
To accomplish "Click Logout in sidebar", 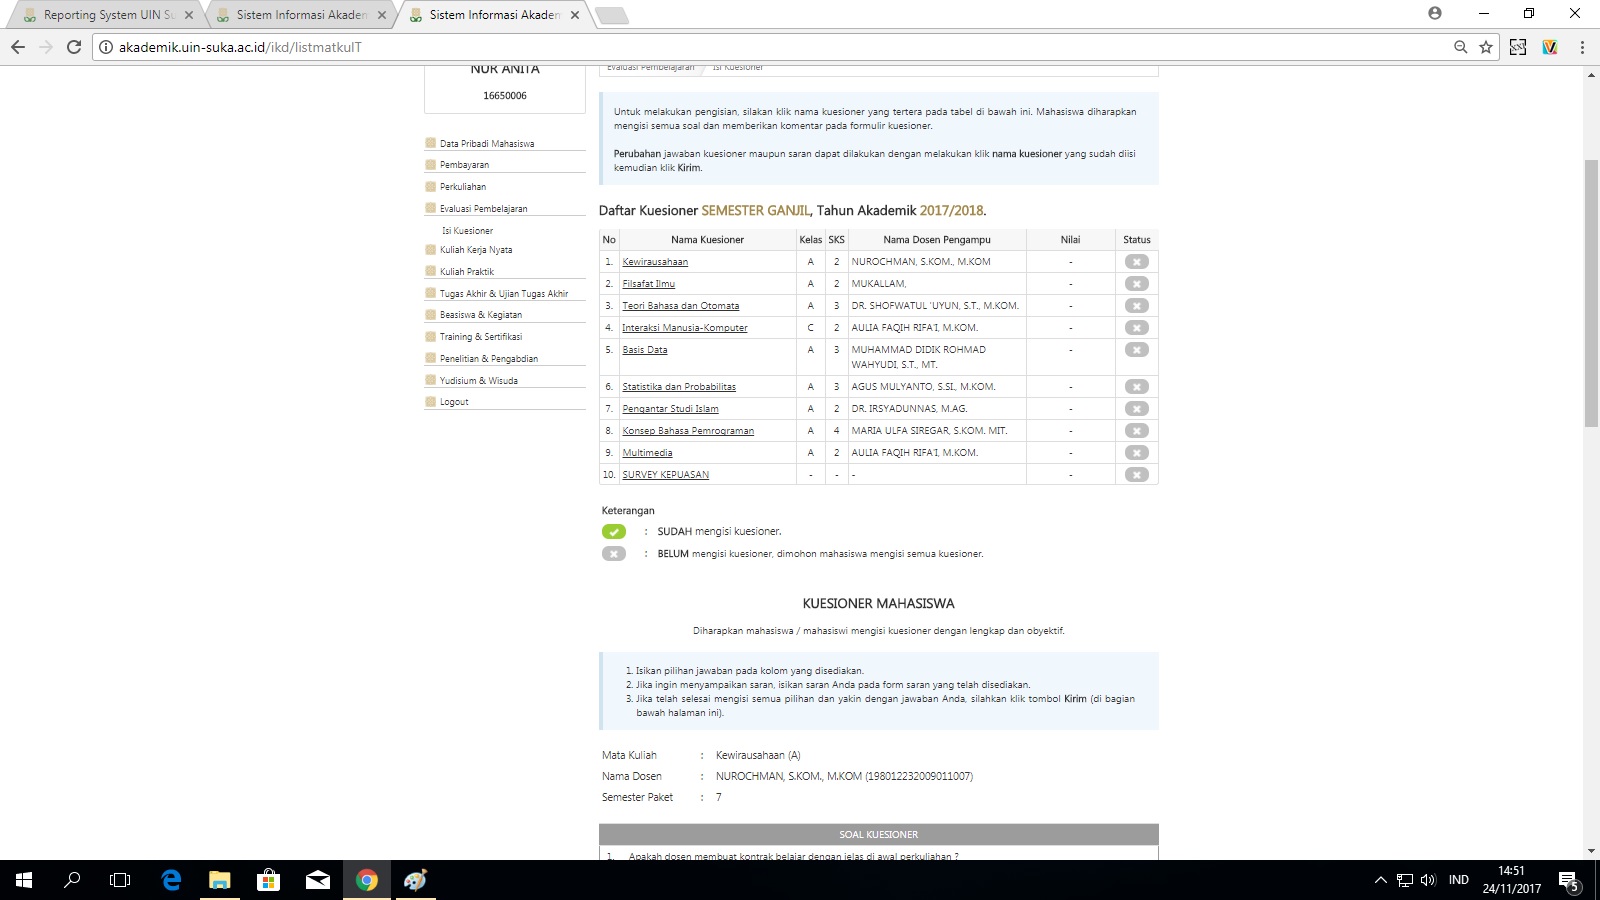I will click(454, 402).
